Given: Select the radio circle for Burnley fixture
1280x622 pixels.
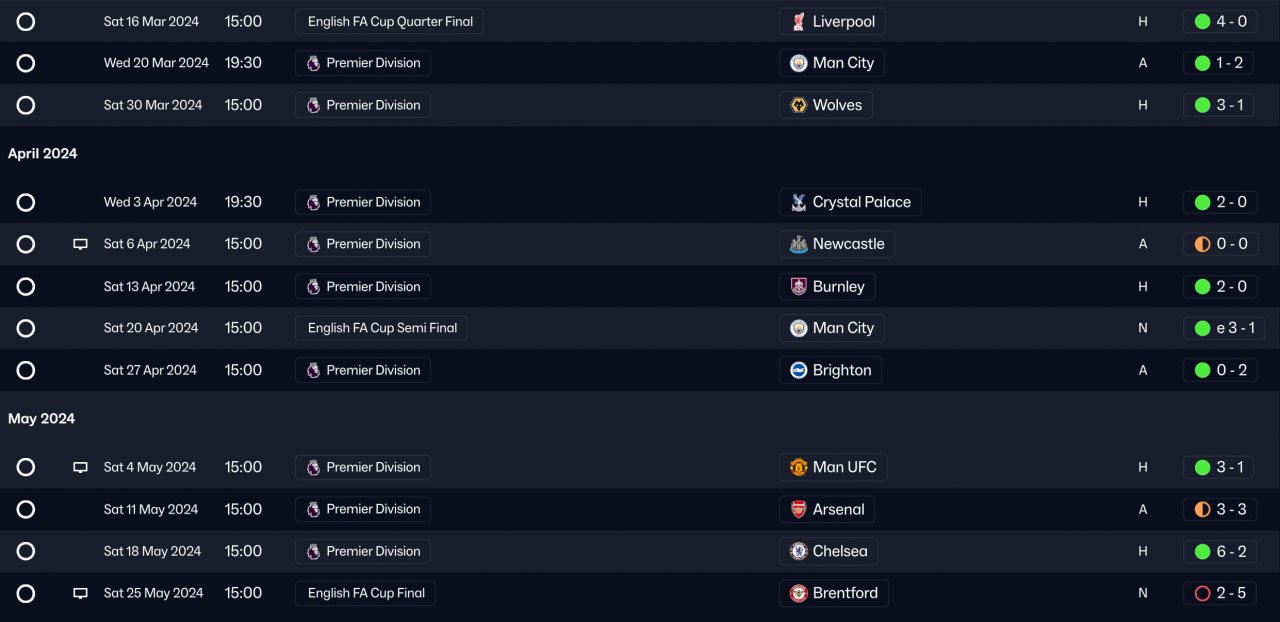Looking at the screenshot, I should pyautogui.click(x=26, y=287).
